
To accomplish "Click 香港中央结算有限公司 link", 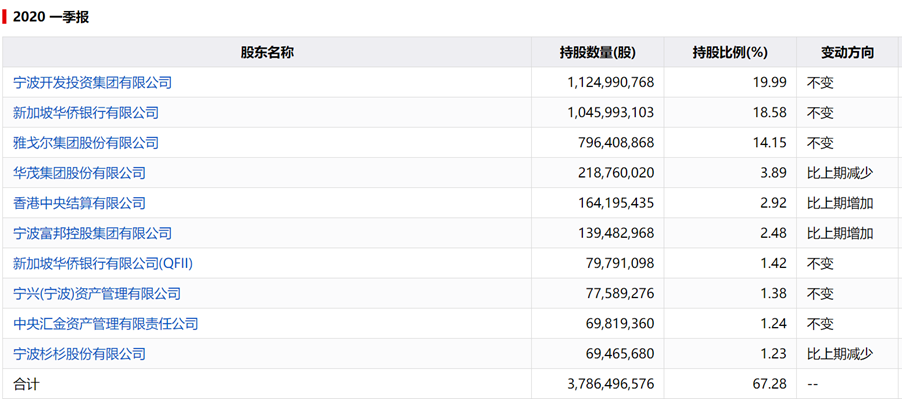I will tap(79, 203).
